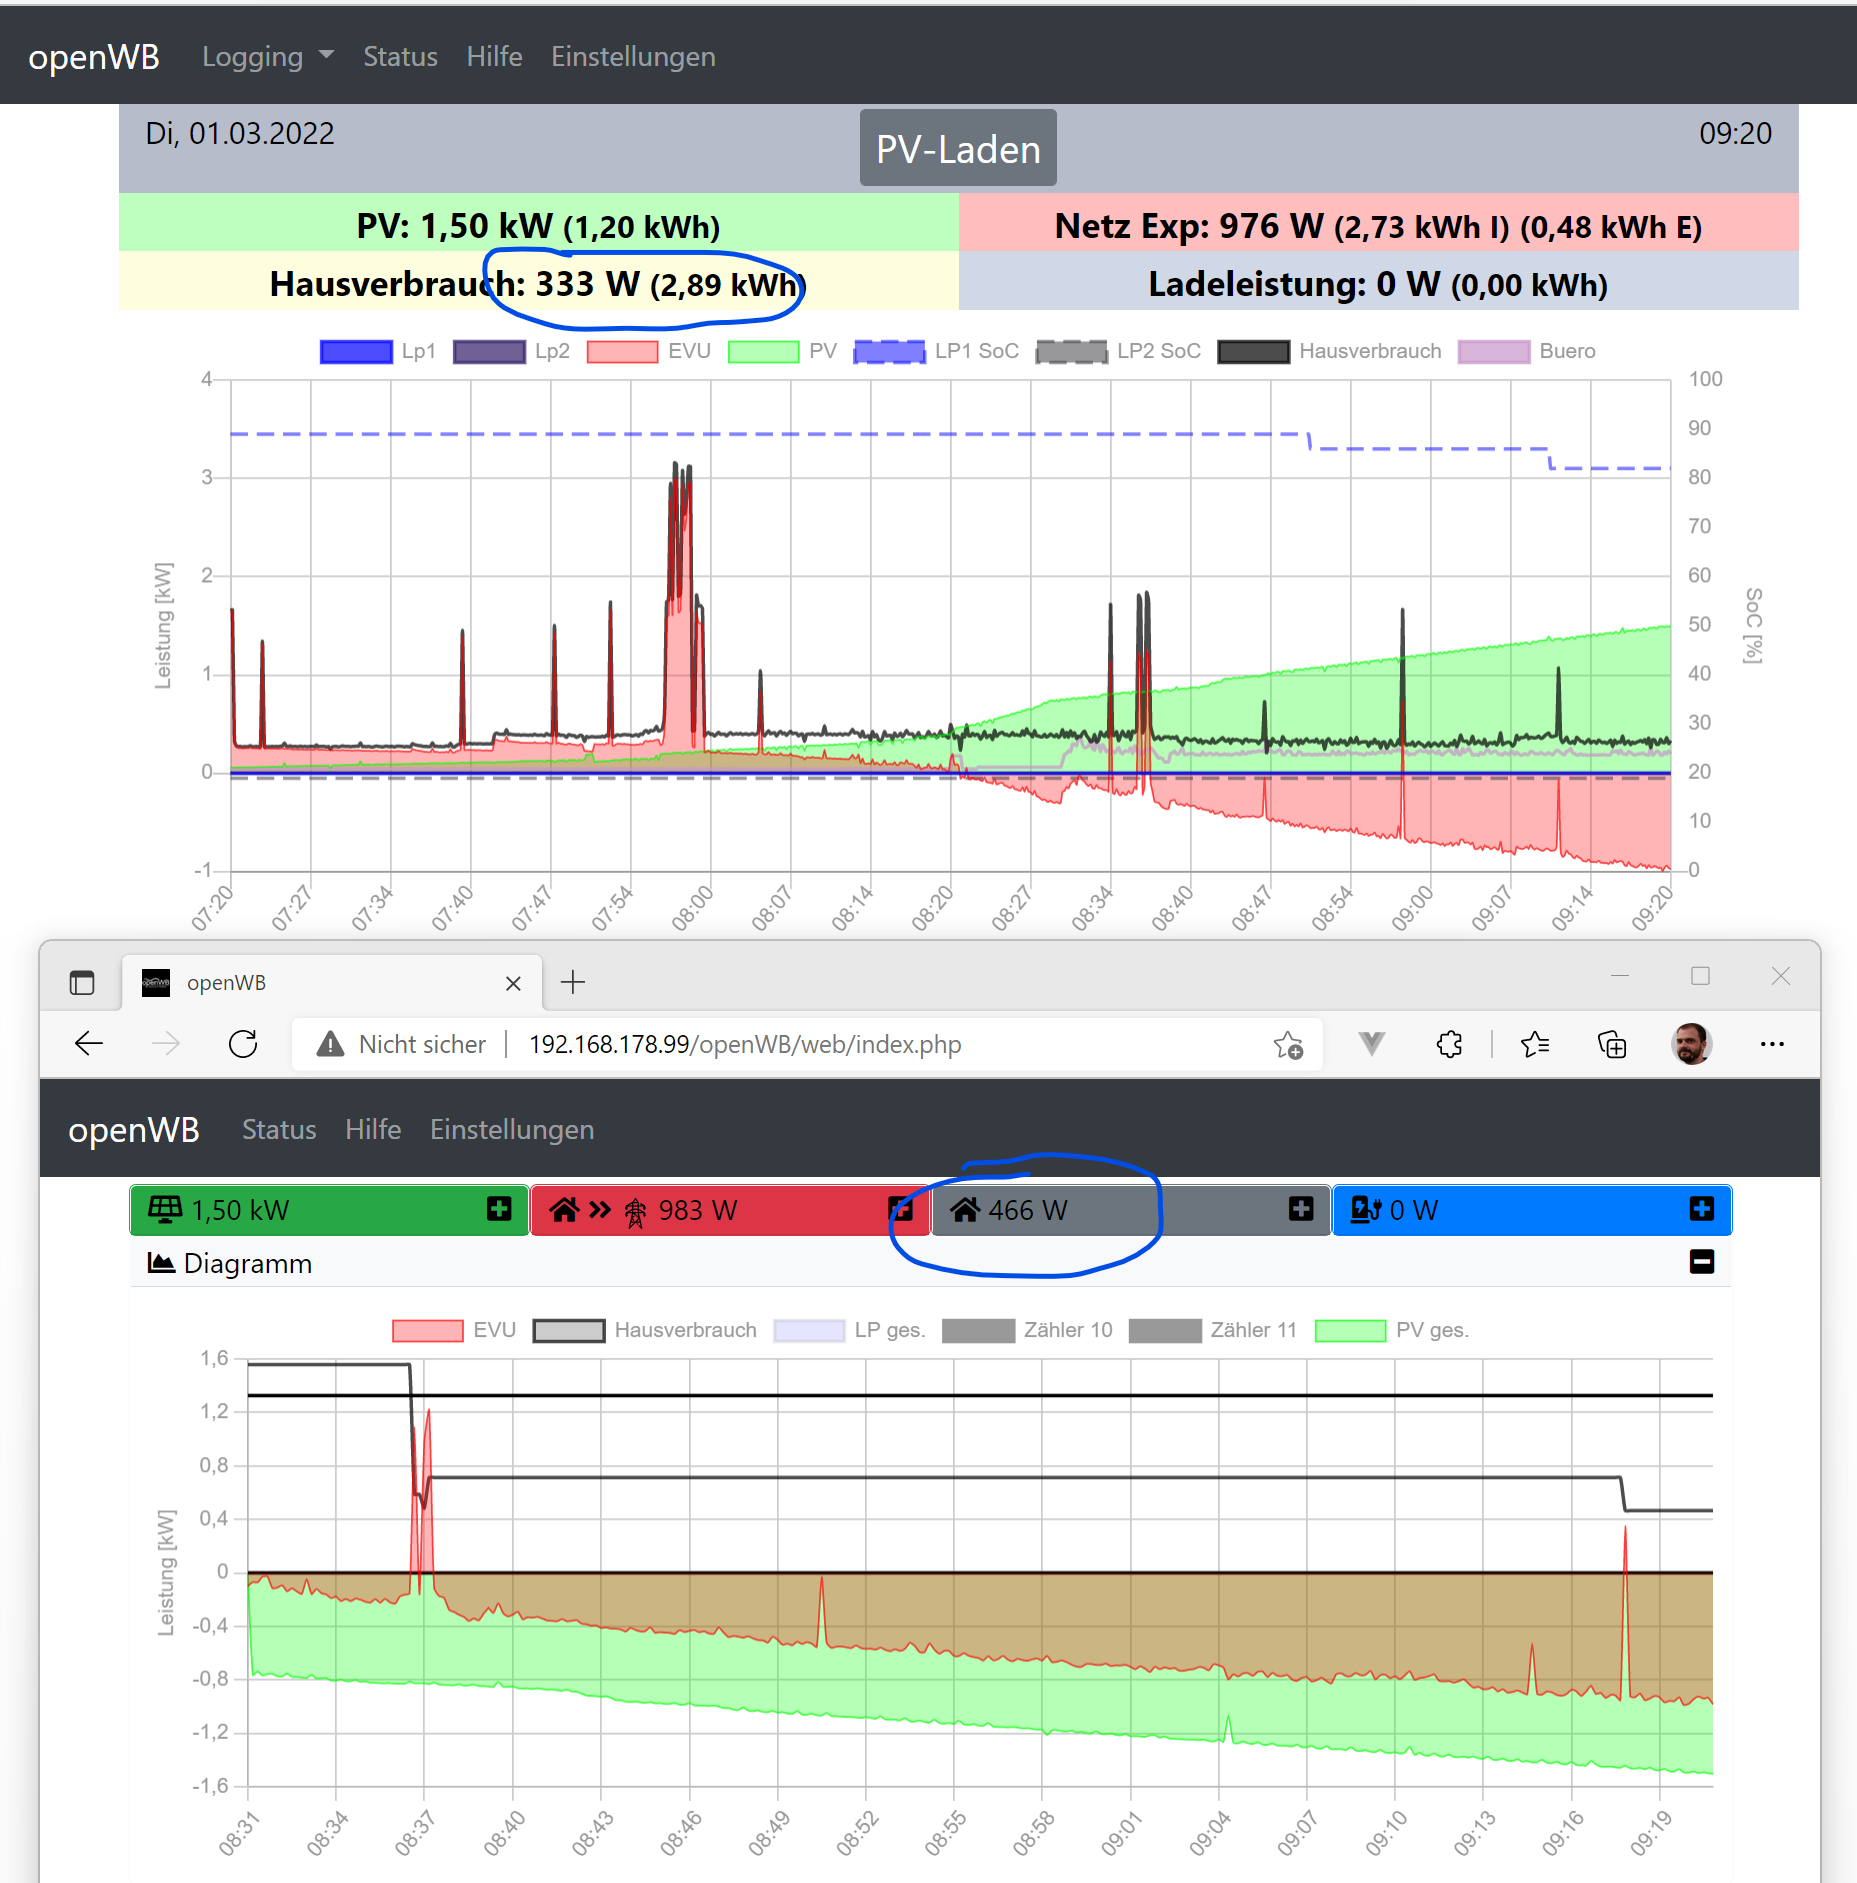Go back in the browser window
1857x1883 pixels.
89,1044
